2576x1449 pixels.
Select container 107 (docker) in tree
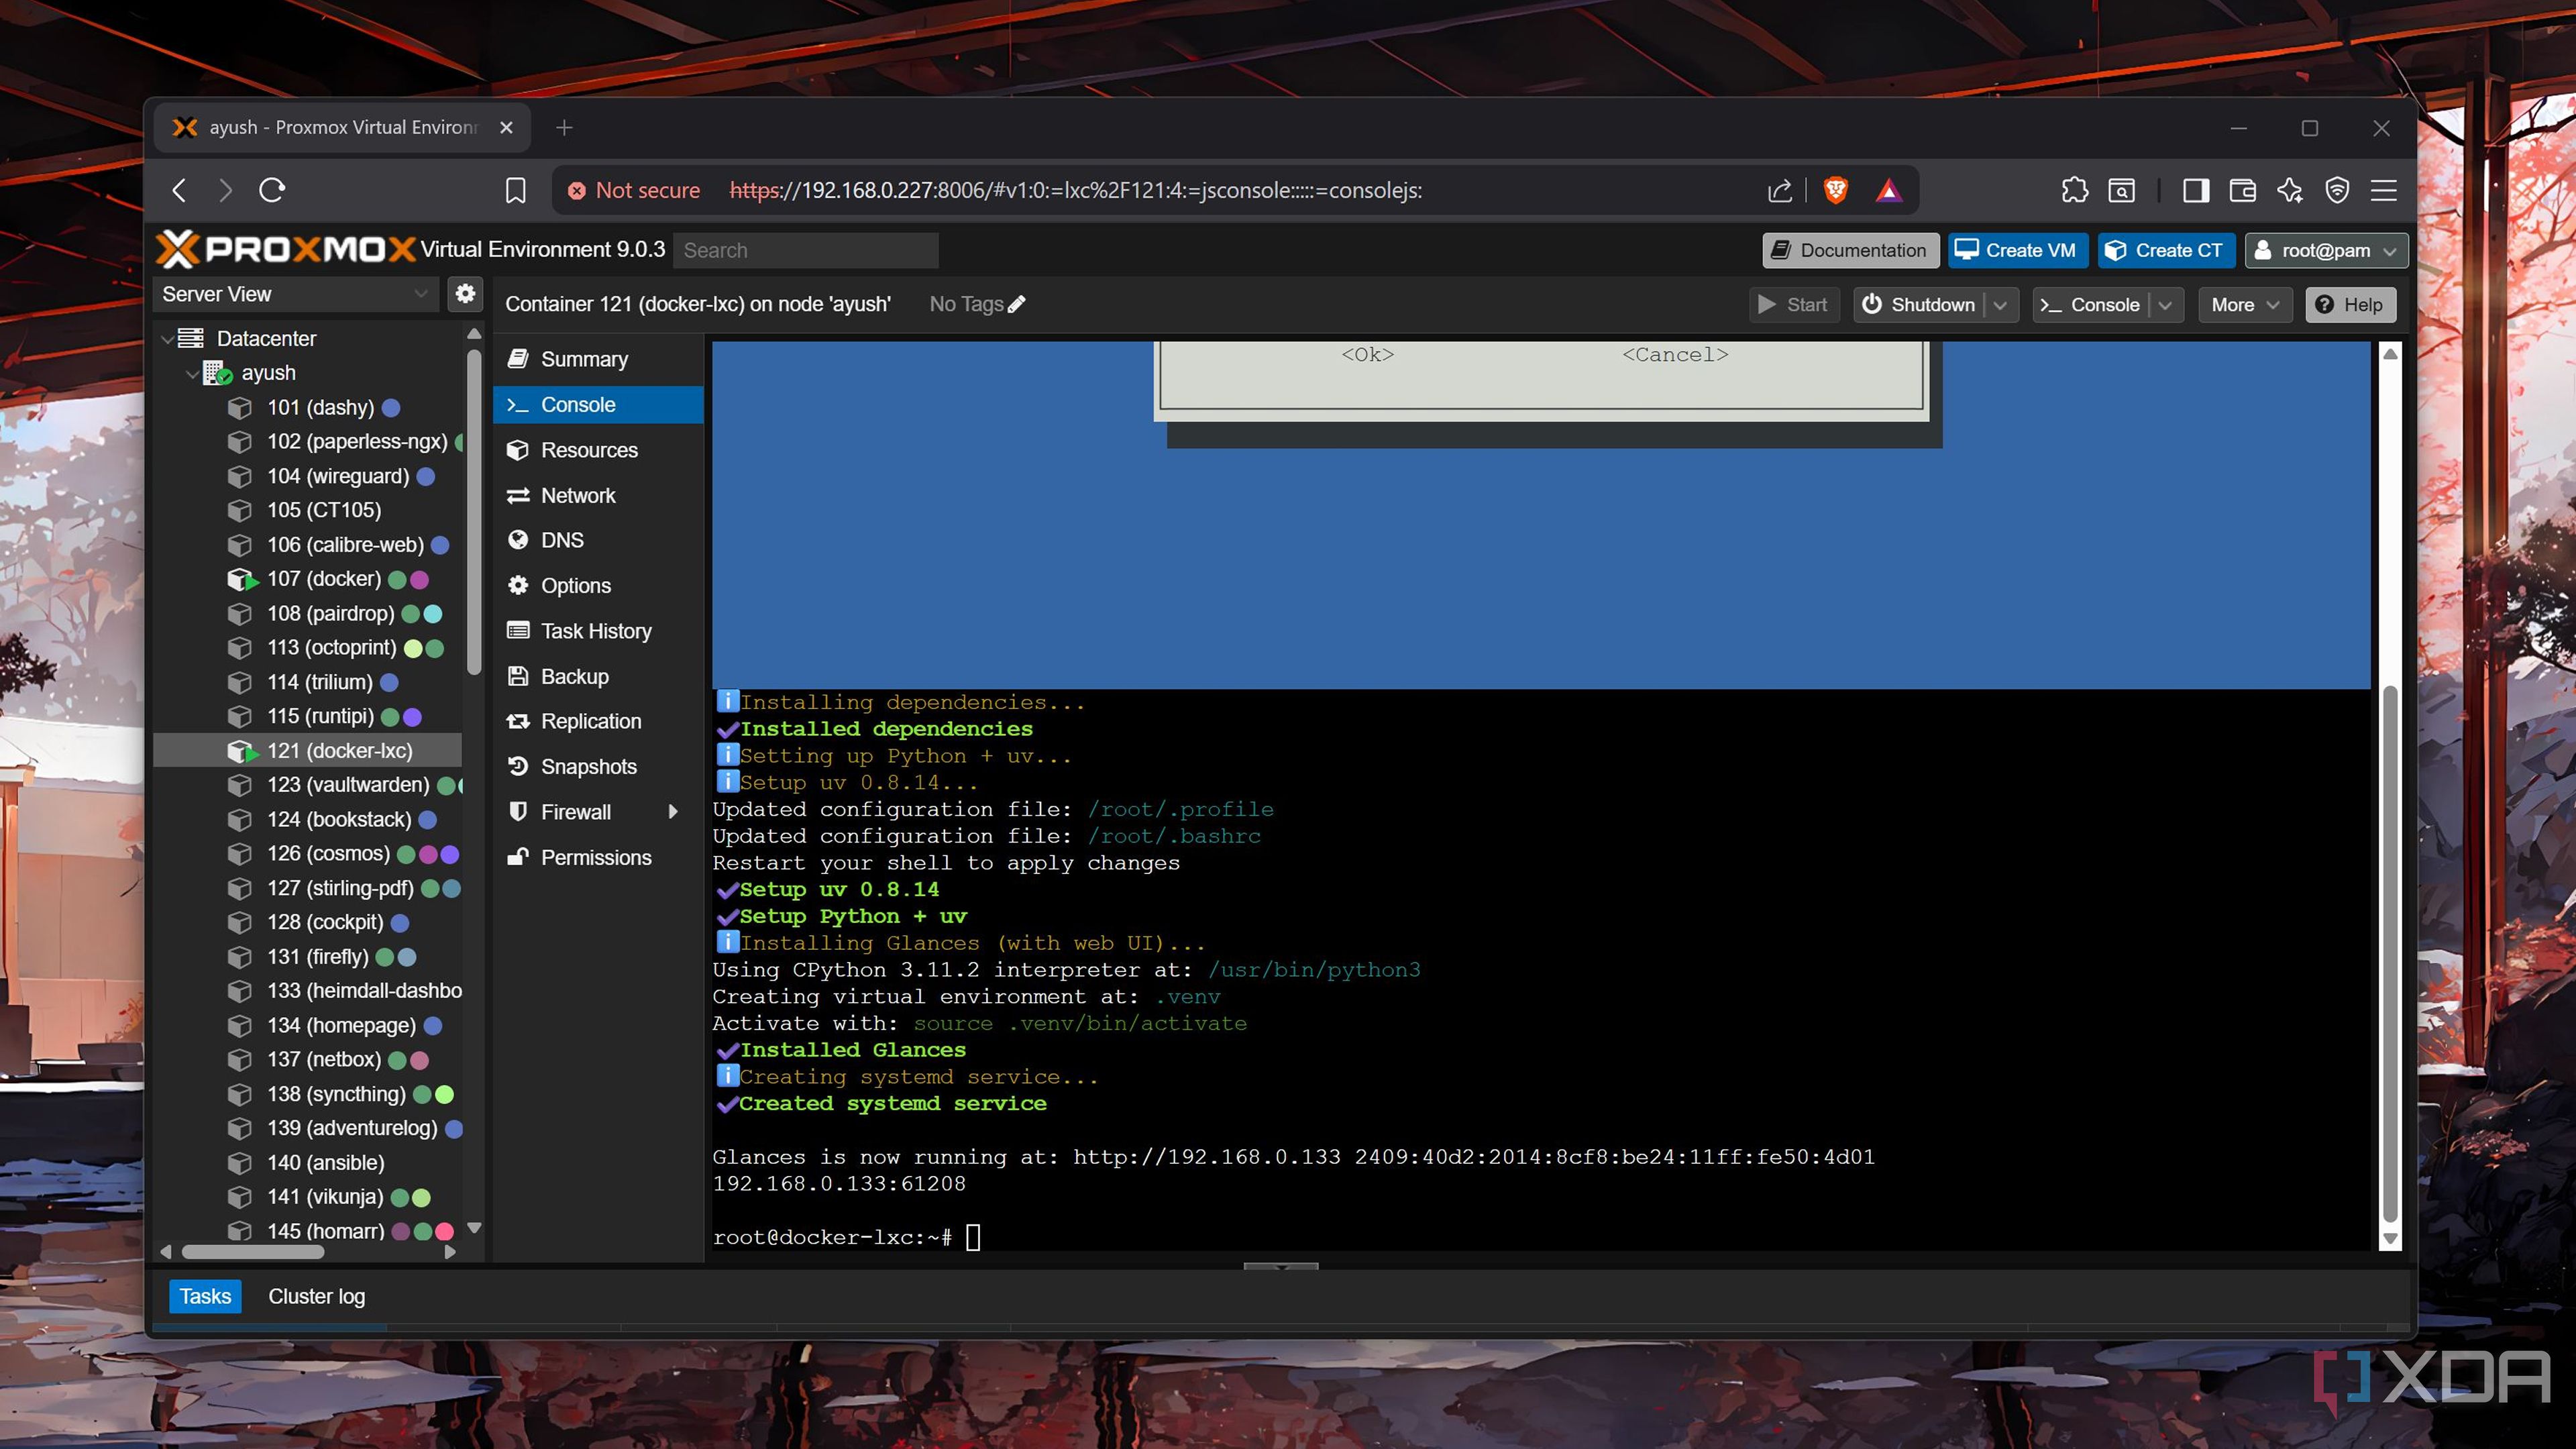pos(308,579)
